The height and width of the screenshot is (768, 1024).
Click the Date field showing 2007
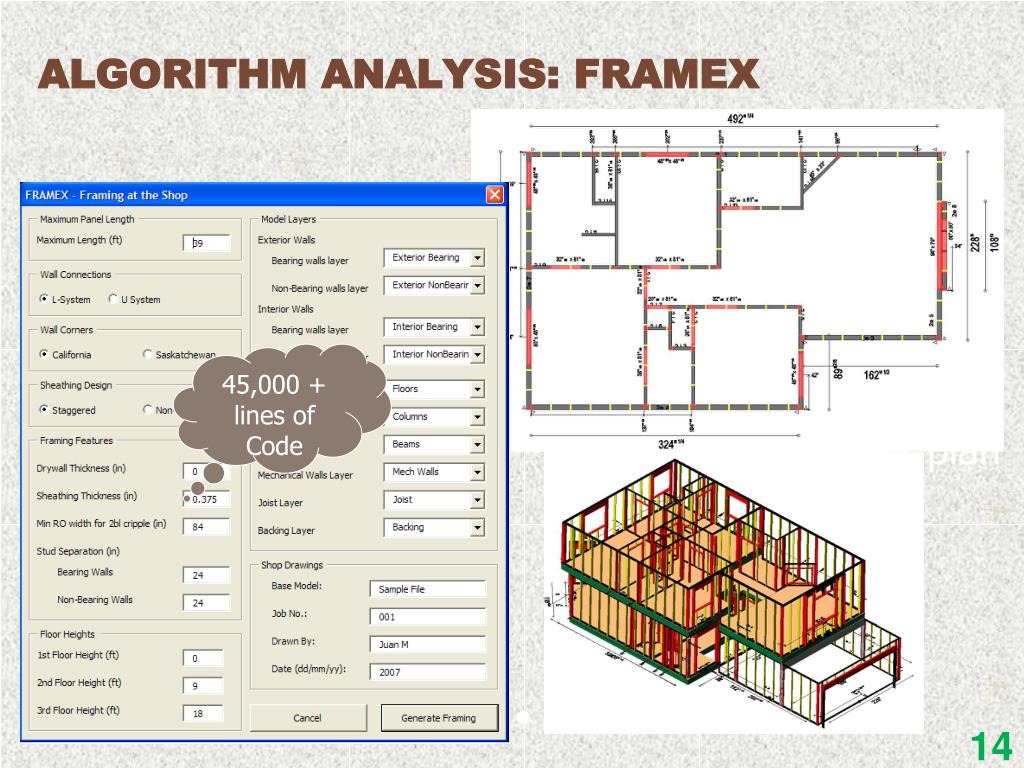(x=428, y=672)
